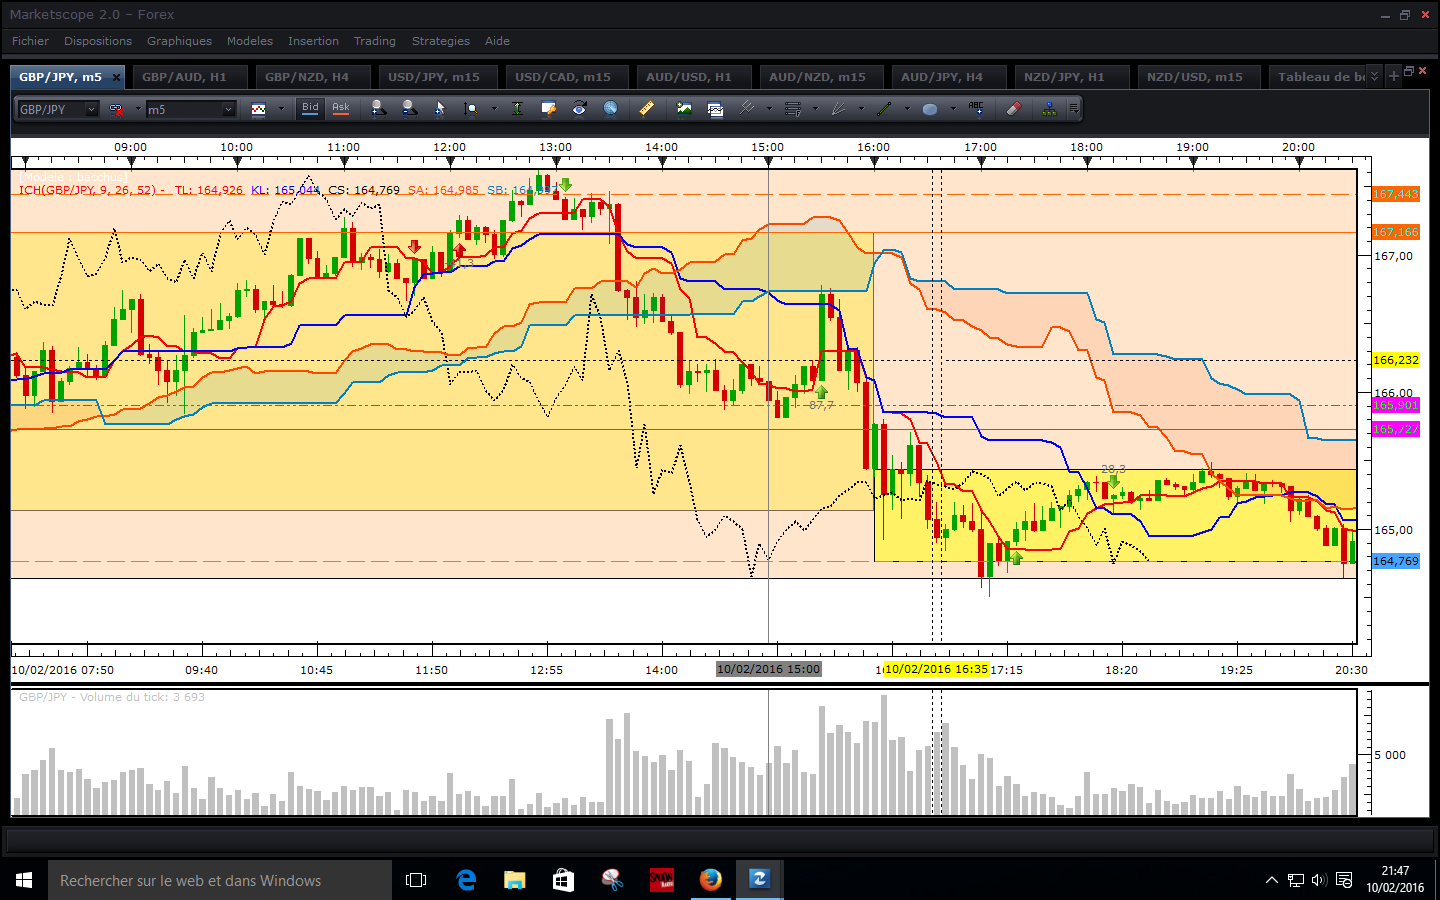Add a new chart tab with plus button
1440x900 pixels.
[1393, 76]
